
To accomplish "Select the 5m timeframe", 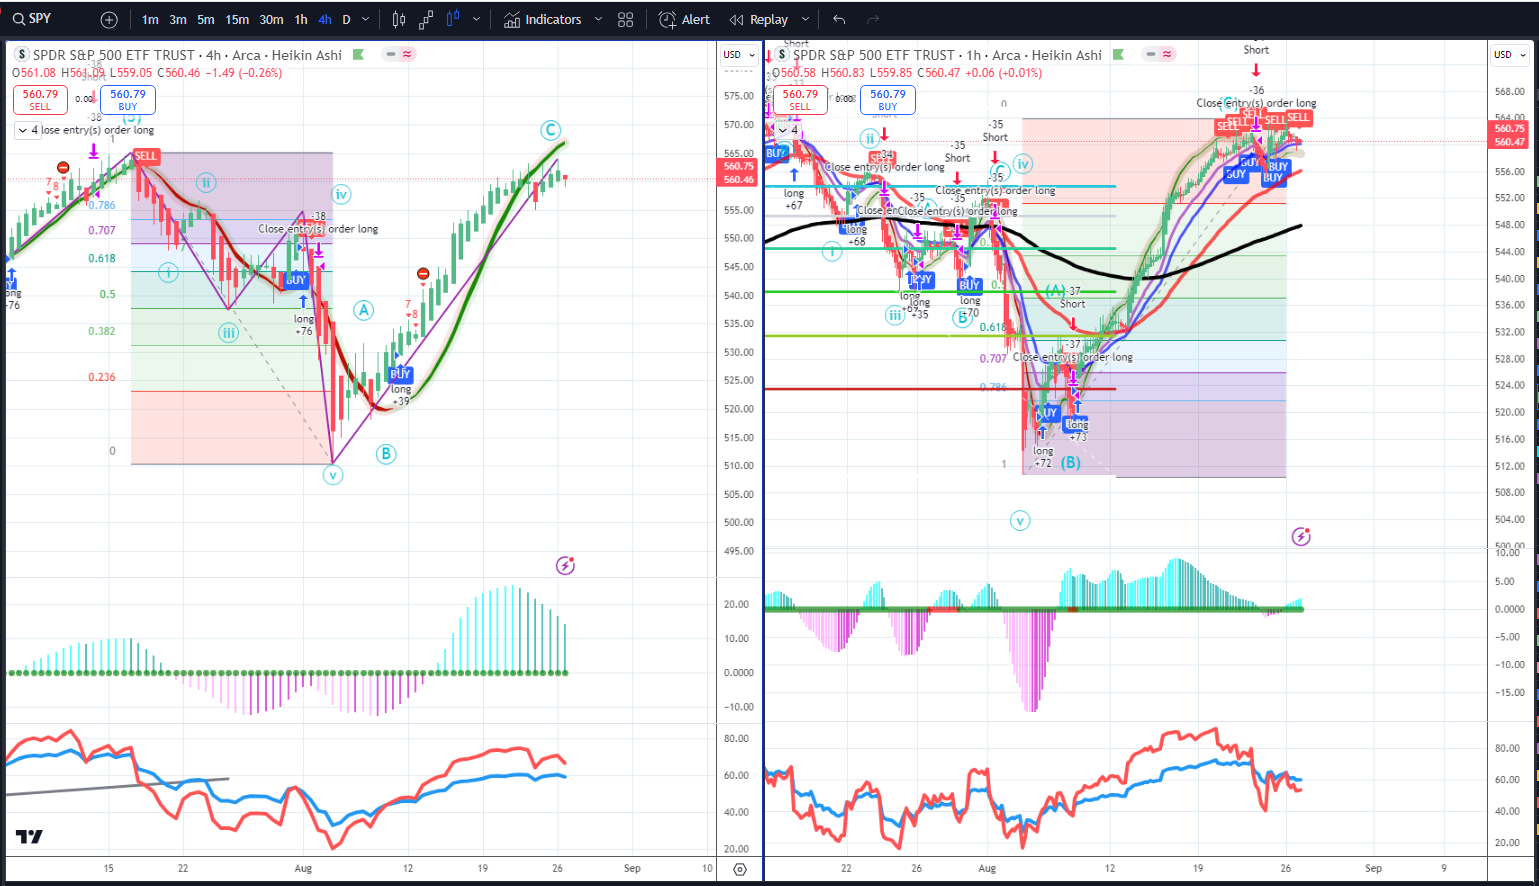I will [205, 20].
